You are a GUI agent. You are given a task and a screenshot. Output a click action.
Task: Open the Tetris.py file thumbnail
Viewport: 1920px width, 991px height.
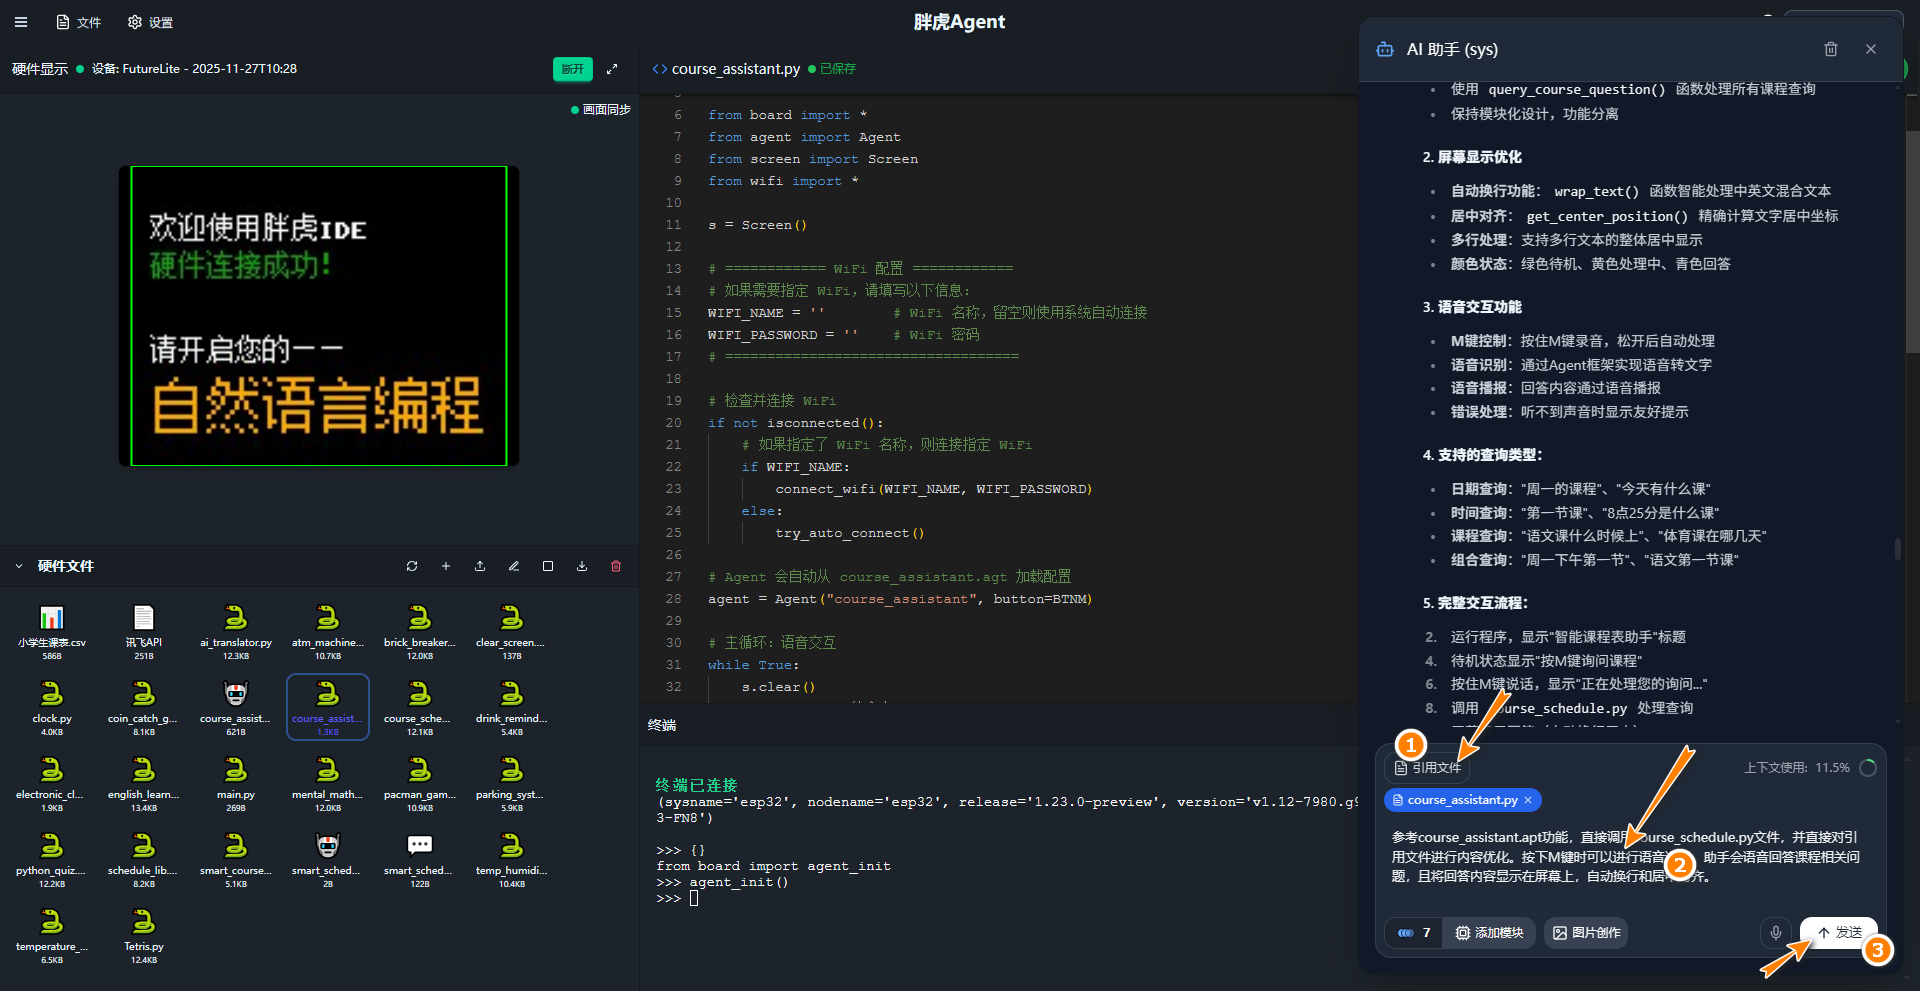[144, 929]
